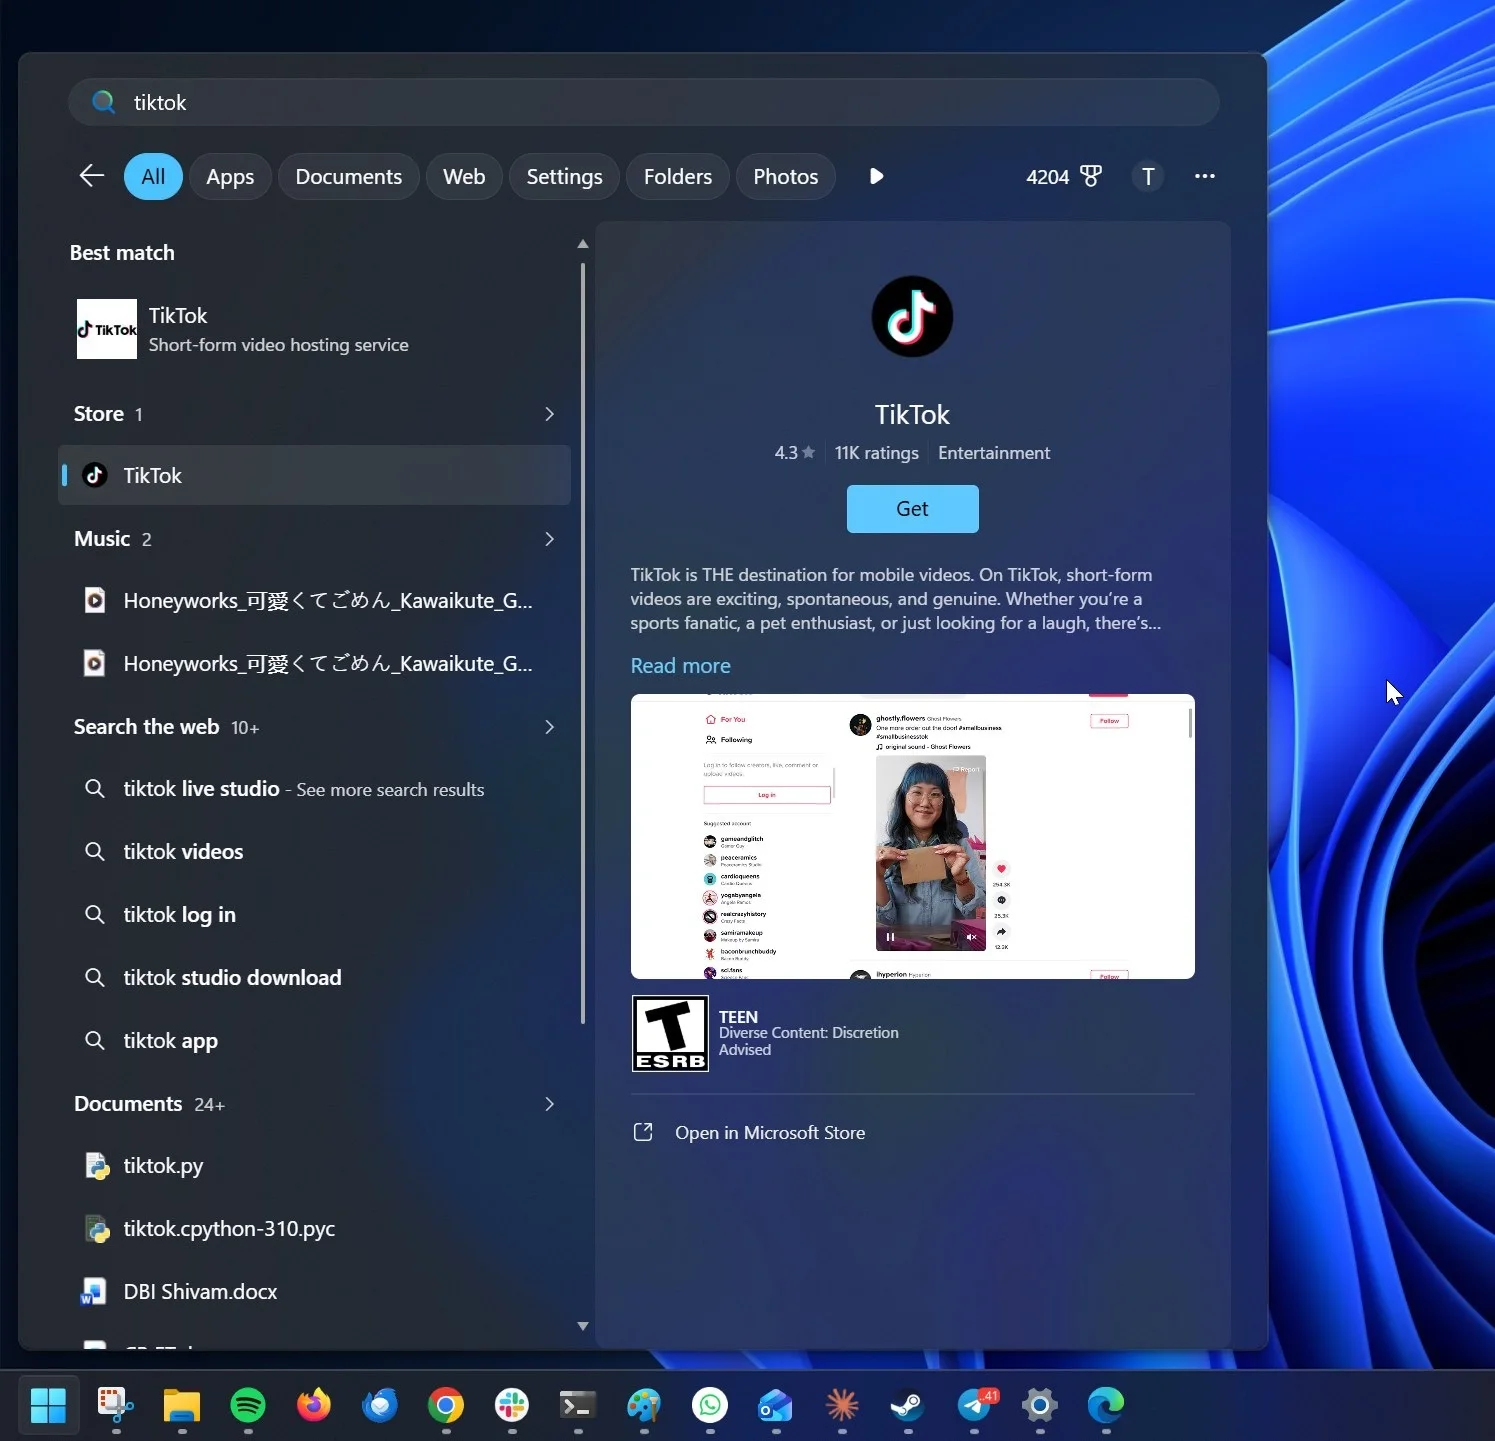1495x1441 pixels.
Task: Open Steam from the taskbar
Action: coord(908,1405)
